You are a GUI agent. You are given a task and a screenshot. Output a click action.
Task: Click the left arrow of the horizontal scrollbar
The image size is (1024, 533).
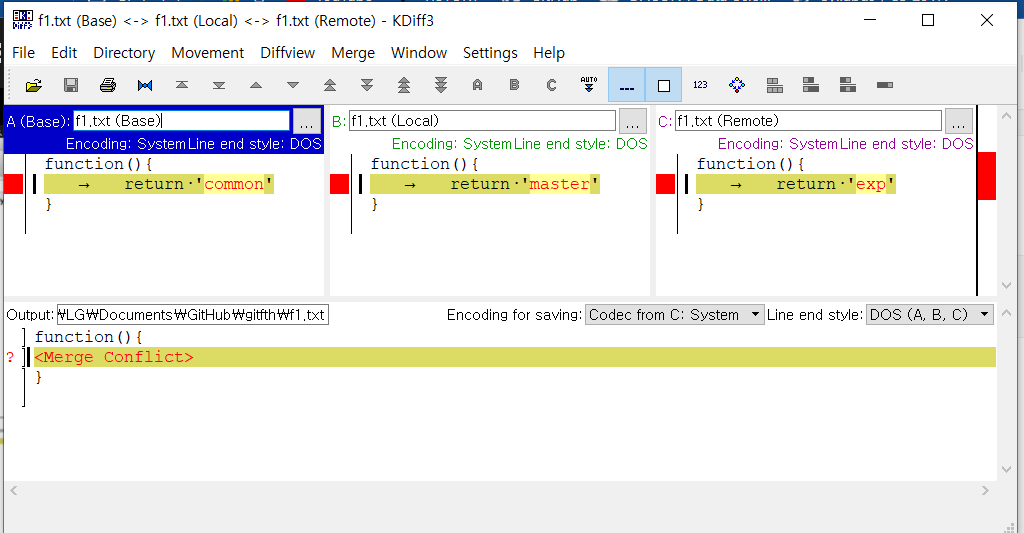click(13, 490)
